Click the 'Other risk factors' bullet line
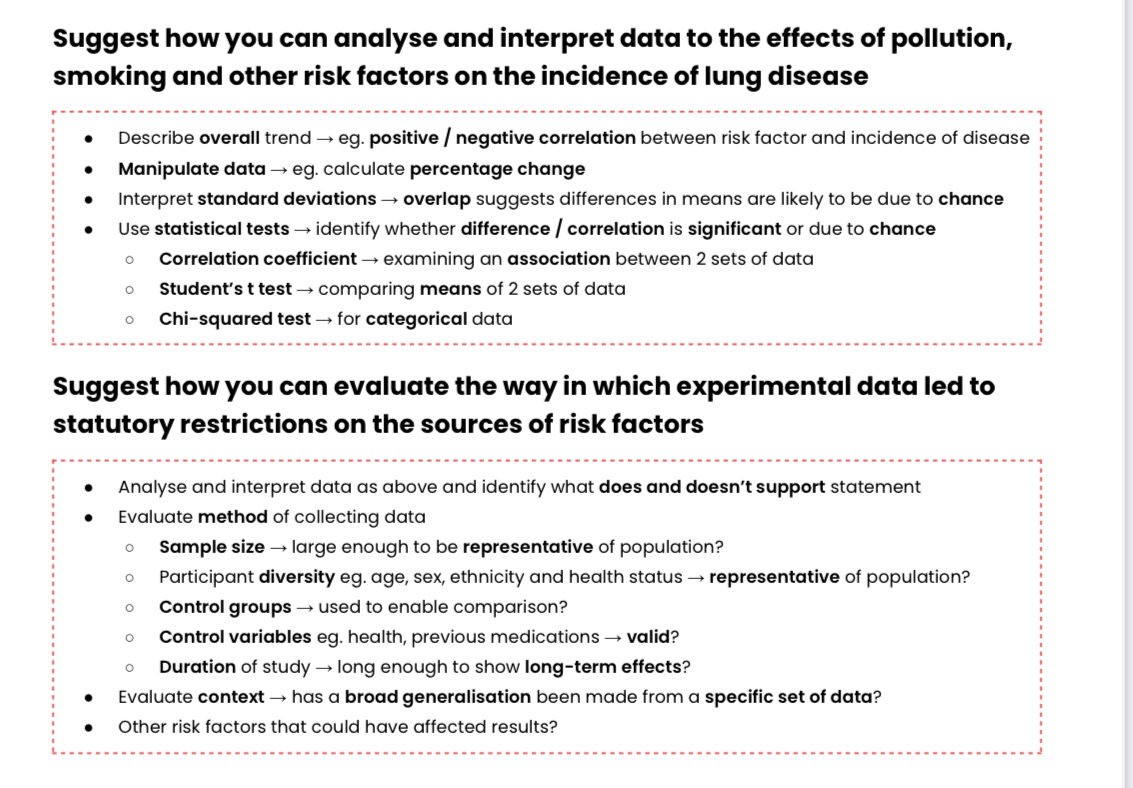Image resolution: width=1133 pixels, height=788 pixels. coord(337,727)
